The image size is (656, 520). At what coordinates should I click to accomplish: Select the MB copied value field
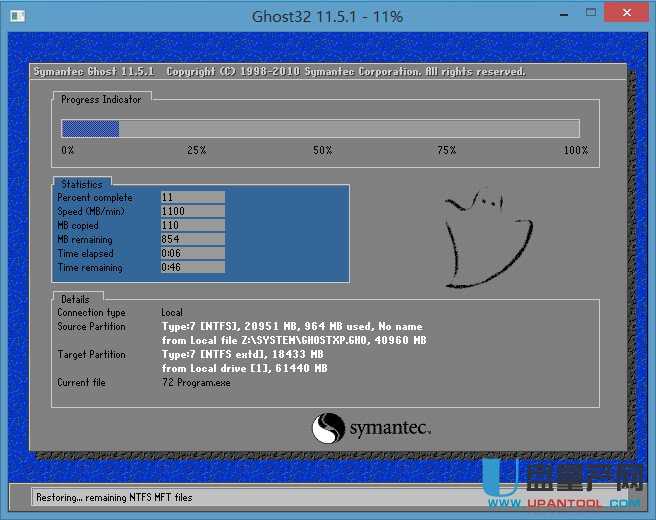[x=192, y=226]
